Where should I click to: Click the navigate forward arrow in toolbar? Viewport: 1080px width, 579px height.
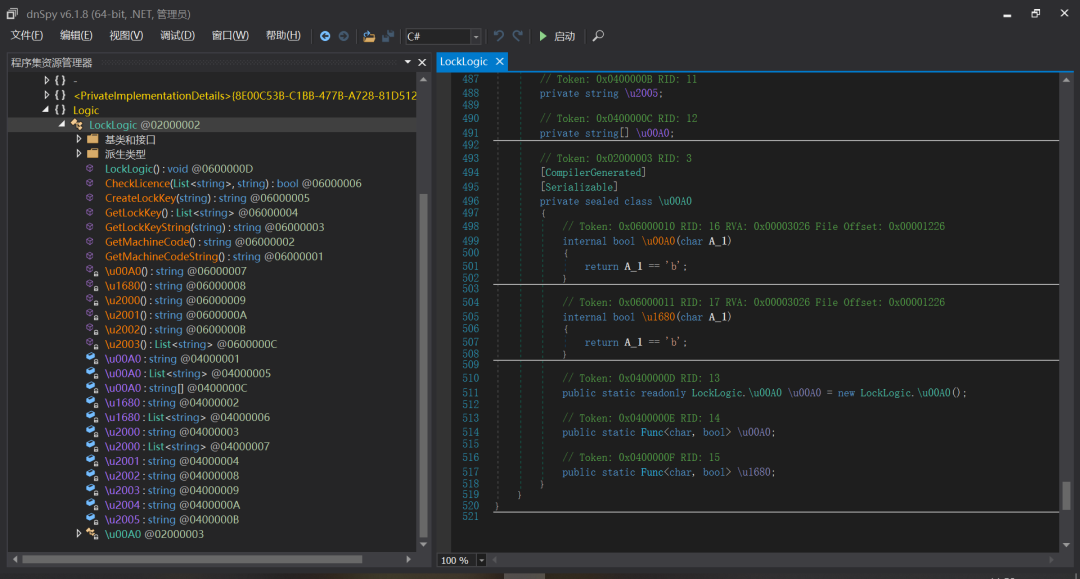pyautogui.click(x=343, y=36)
